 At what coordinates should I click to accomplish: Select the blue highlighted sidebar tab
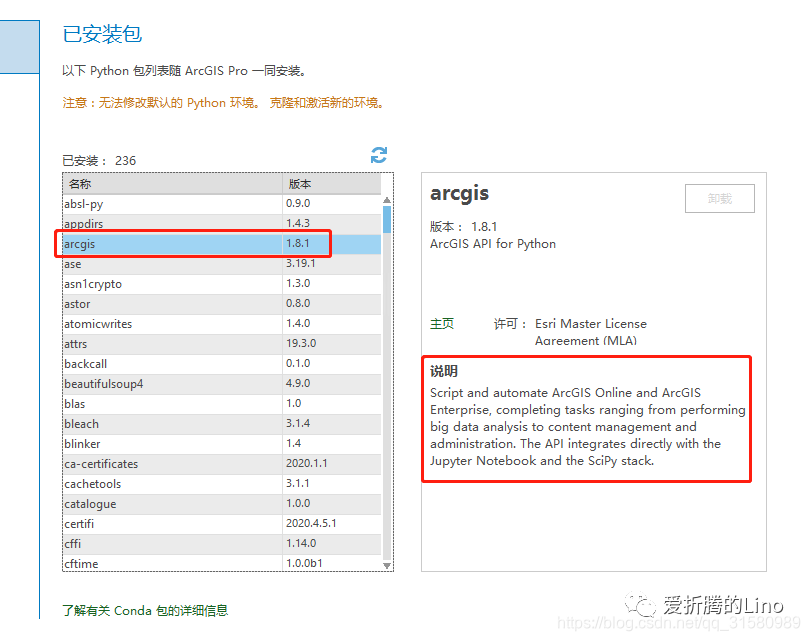pyautogui.click(x=20, y=47)
